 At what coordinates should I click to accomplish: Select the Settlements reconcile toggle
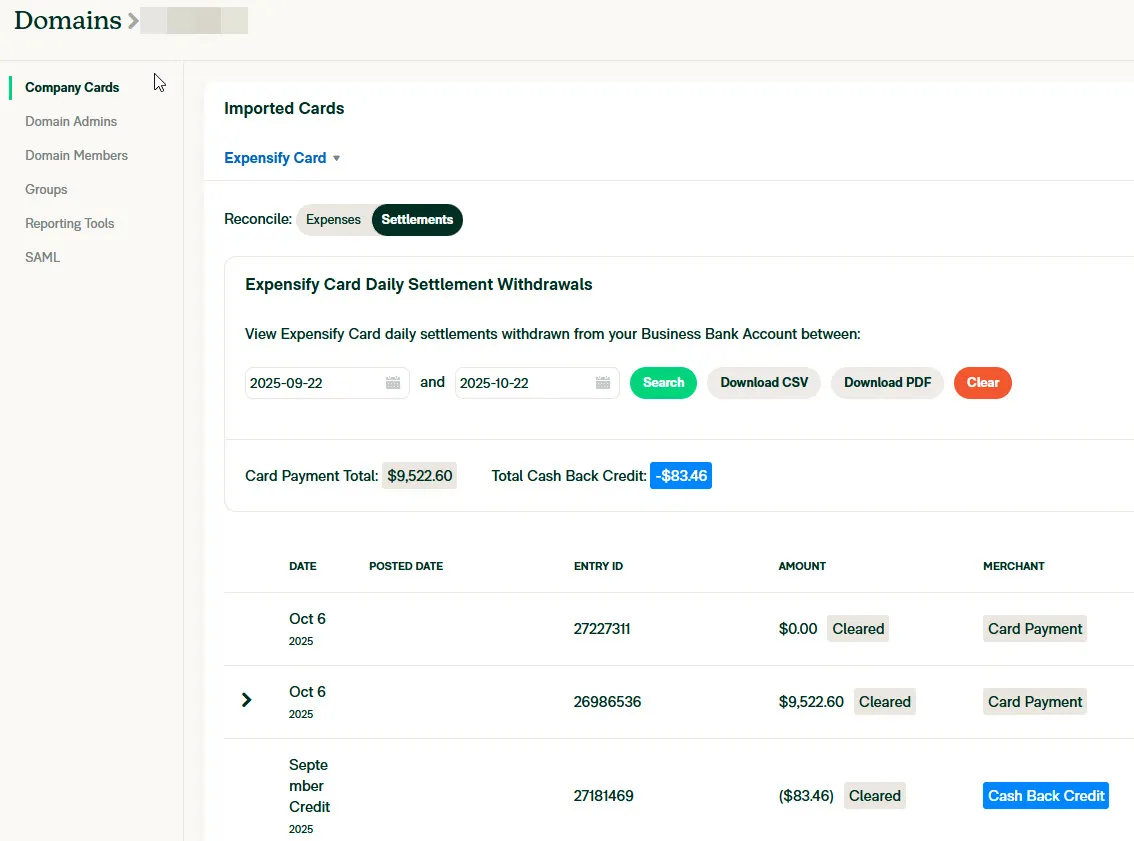(x=417, y=220)
